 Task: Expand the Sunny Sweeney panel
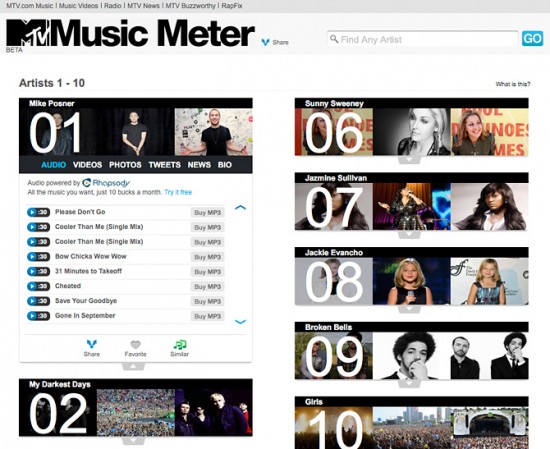(x=409, y=160)
